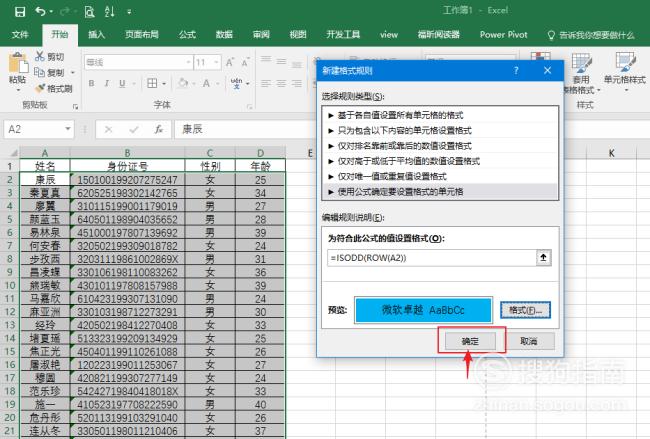
Task: Click the Save icon in quick access toolbar
Action: (19, 12)
